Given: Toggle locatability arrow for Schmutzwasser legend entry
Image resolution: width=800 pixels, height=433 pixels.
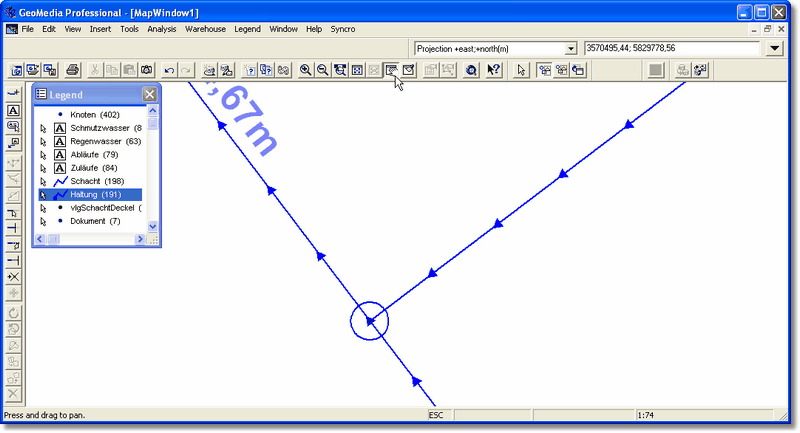Looking at the screenshot, I should pos(43,128).
